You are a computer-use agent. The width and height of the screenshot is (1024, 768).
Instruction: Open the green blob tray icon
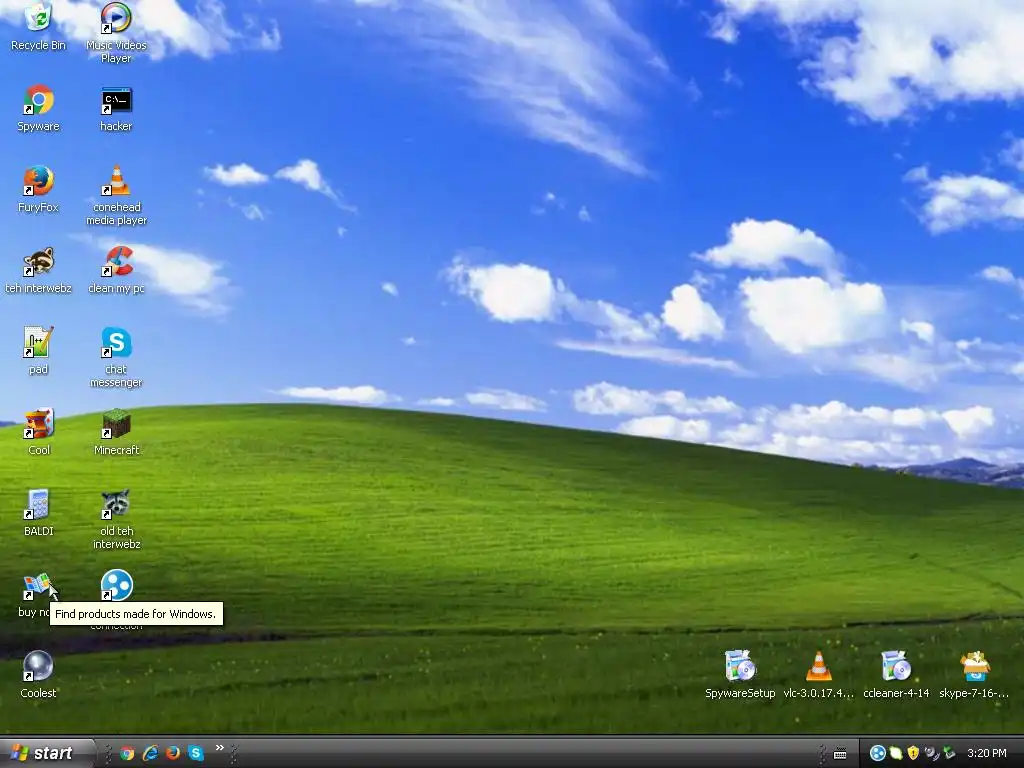pyautogui.click(x=896, y=754)
